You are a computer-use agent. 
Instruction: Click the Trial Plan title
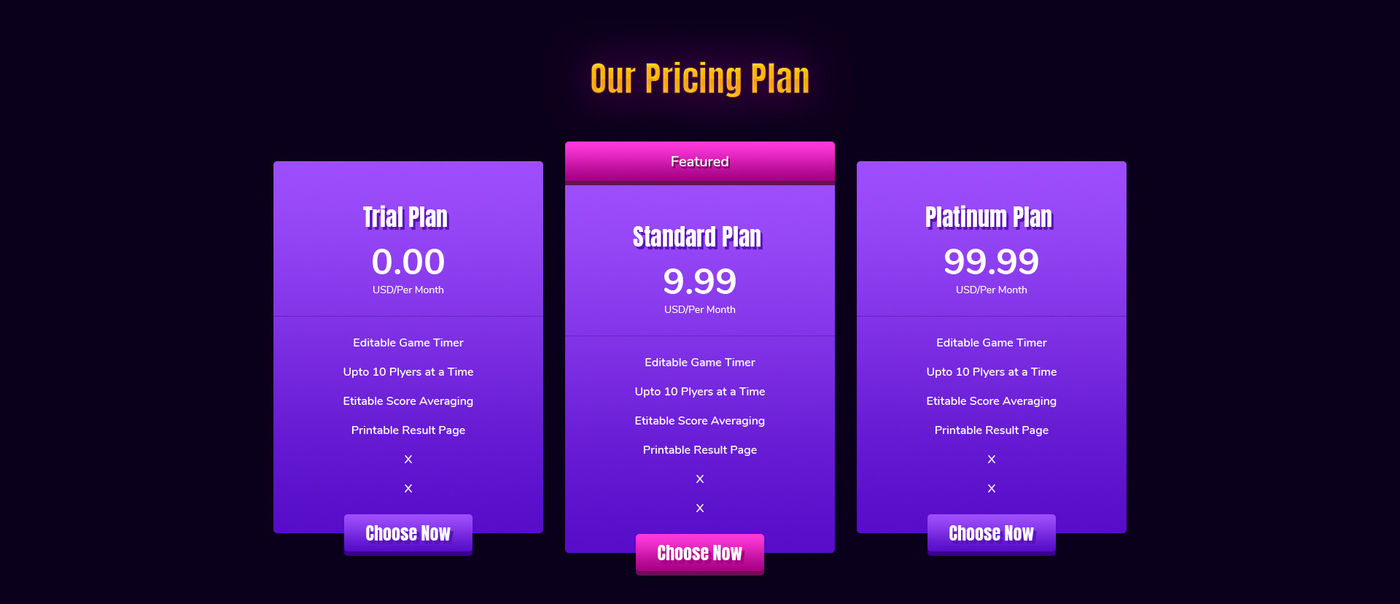point(406,217)
